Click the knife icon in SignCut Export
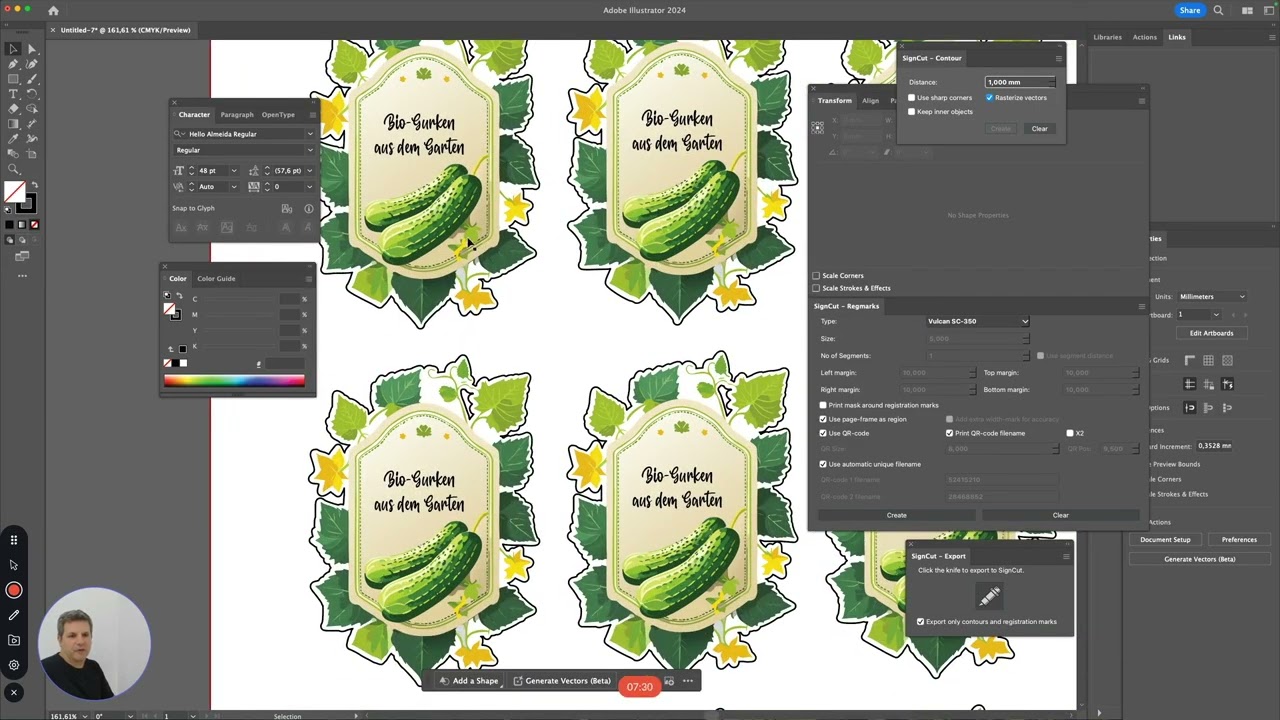Viewport: 1280px width, 720px height. (x=989, y=597)
